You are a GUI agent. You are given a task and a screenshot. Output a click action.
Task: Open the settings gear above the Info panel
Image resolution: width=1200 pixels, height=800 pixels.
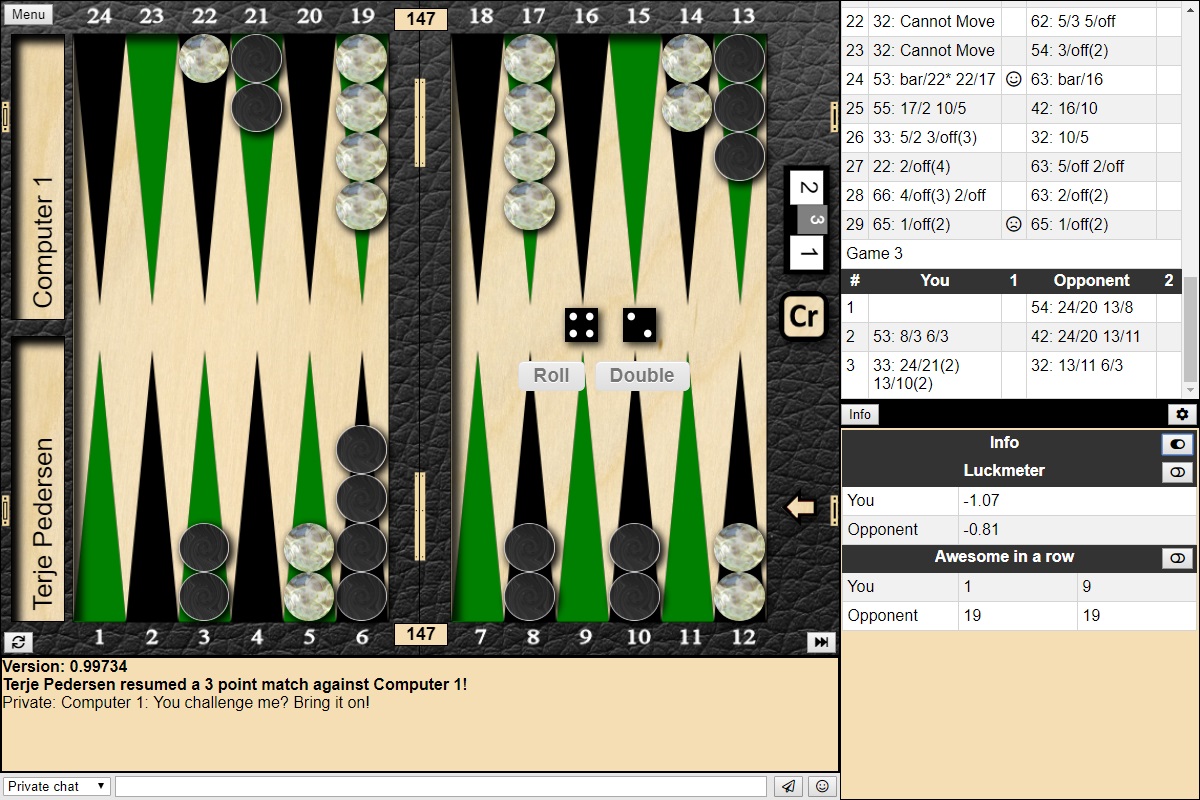pyautogui.click(x=1182, y=414)
